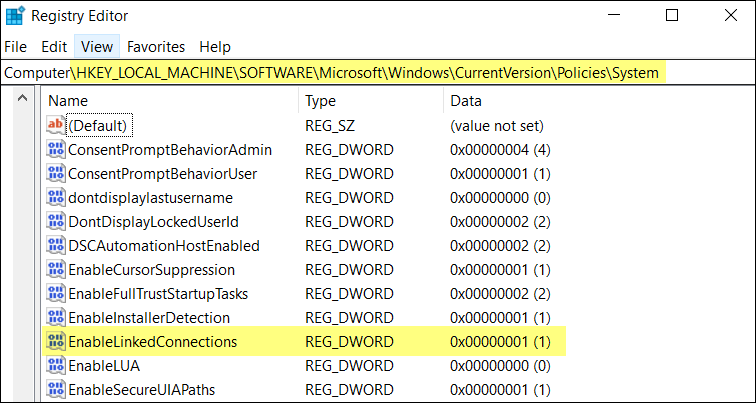Select the ConsentPromptBehaviorAdmin value name
The width and height of the screenshot is (756, 403).
[170, 150]
